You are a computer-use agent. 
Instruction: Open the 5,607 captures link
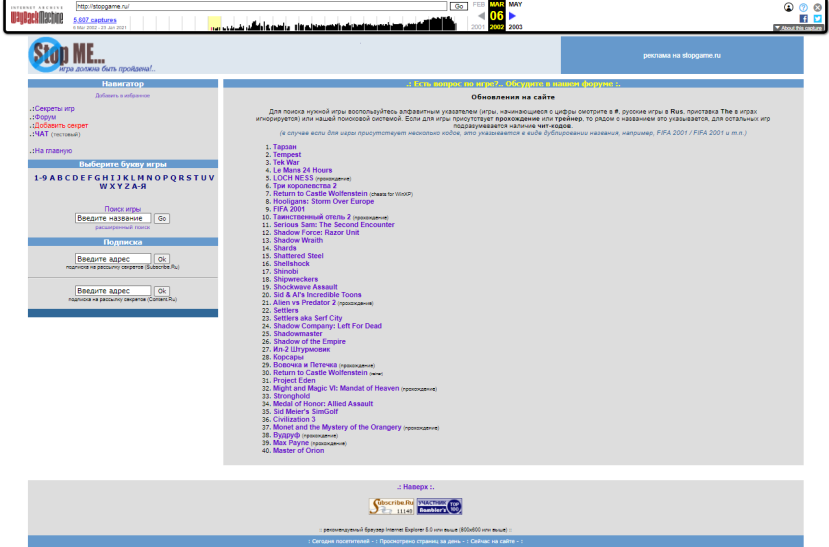95,20
